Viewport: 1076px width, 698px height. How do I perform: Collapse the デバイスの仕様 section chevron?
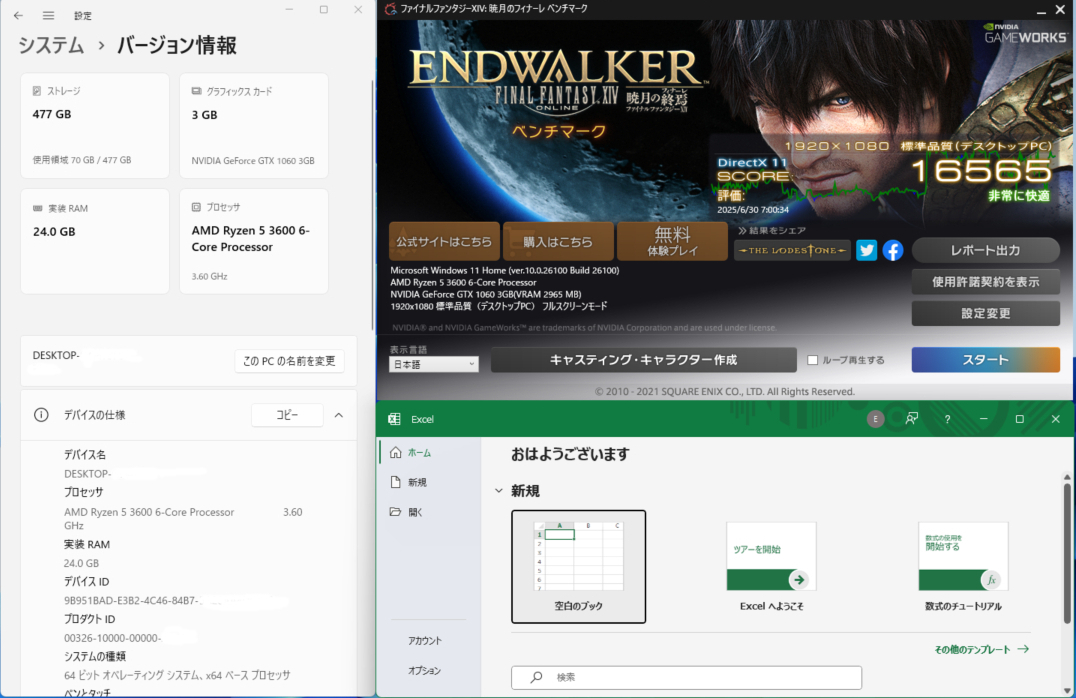click(x=339, y=415)
